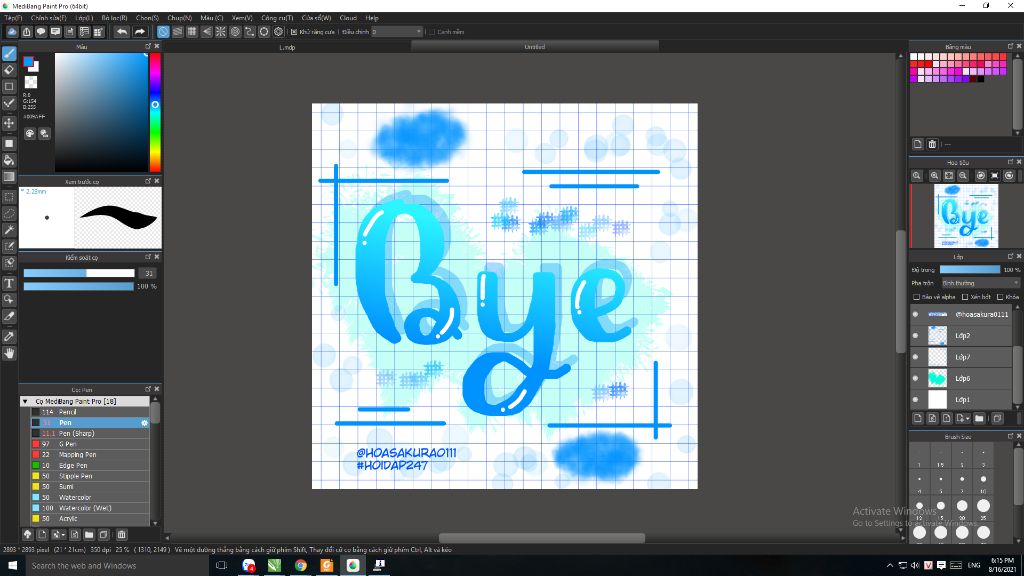The width and height of the screenshot is (1024, 576).
Task: Click the layer opacity Độ trong slider
Action: pyautogui.click(x=970, y=269)
